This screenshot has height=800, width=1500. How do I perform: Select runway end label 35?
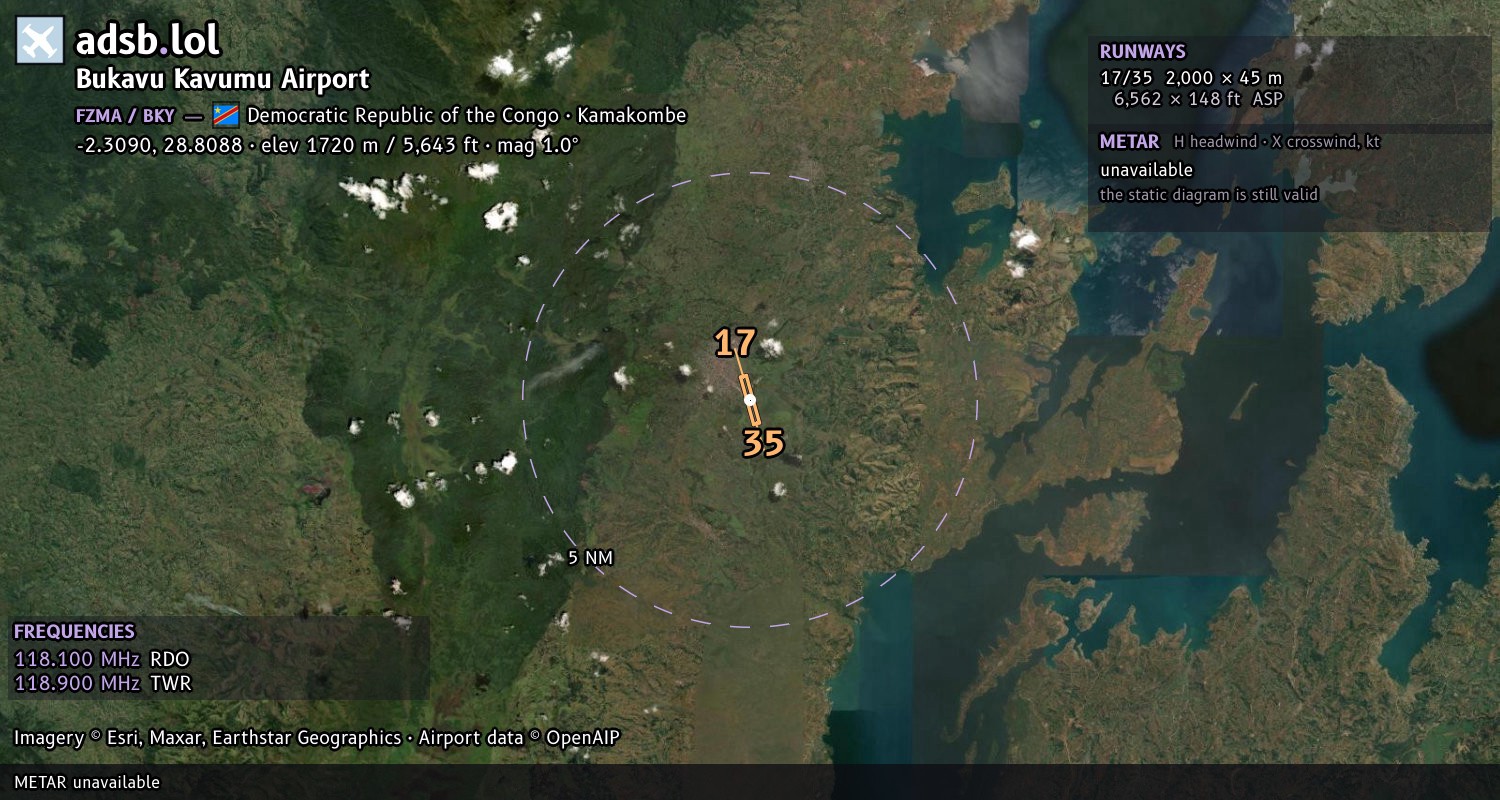coord(763,443)
